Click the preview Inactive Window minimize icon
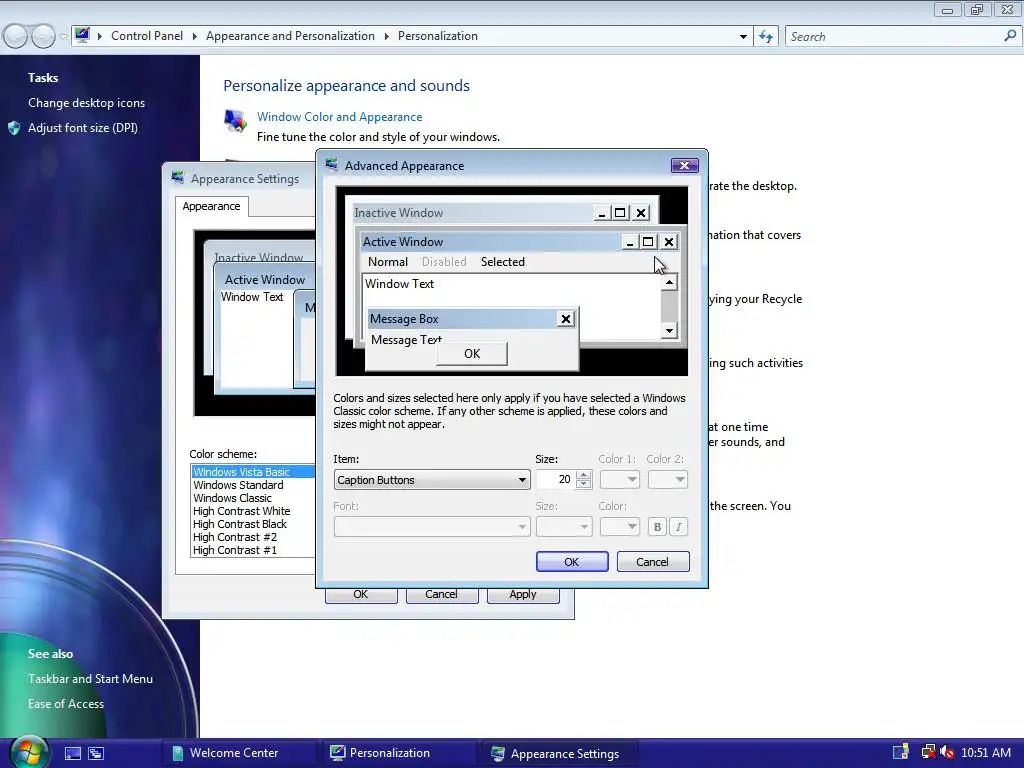This screenshot has height=768, width=1024. (x=601, y=213)
